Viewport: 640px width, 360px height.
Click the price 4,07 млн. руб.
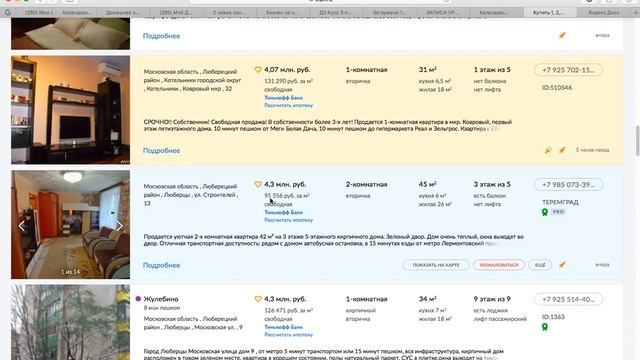click(287, 70)
